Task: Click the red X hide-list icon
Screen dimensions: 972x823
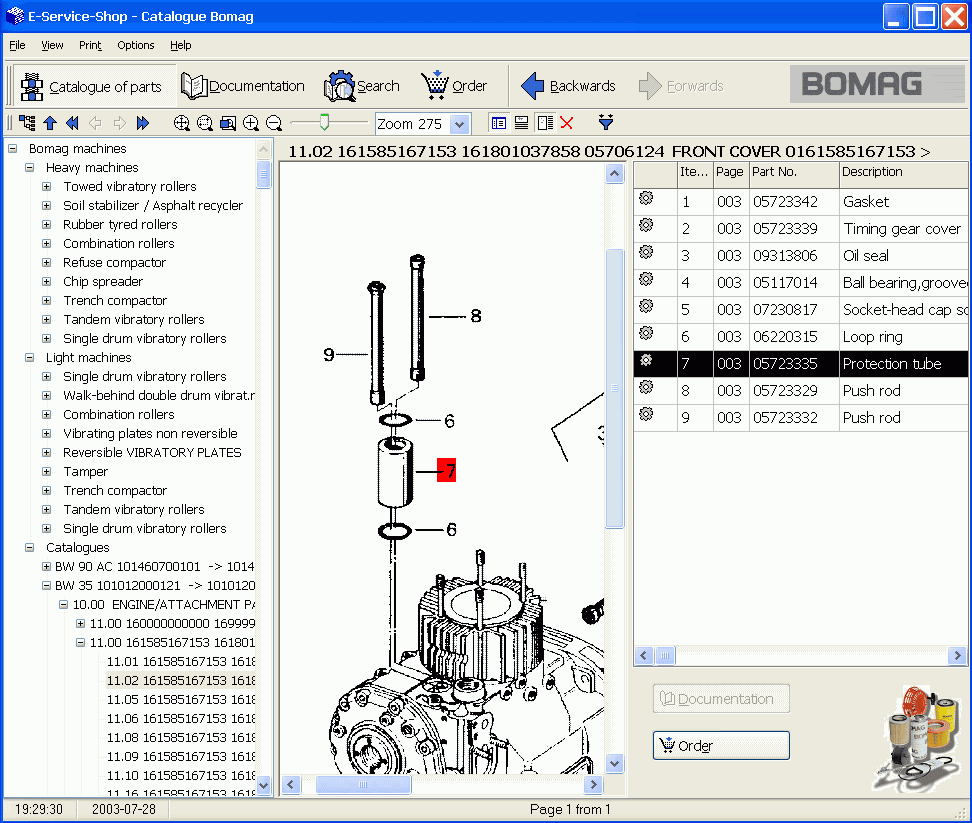Action: [x=567, y=123]
